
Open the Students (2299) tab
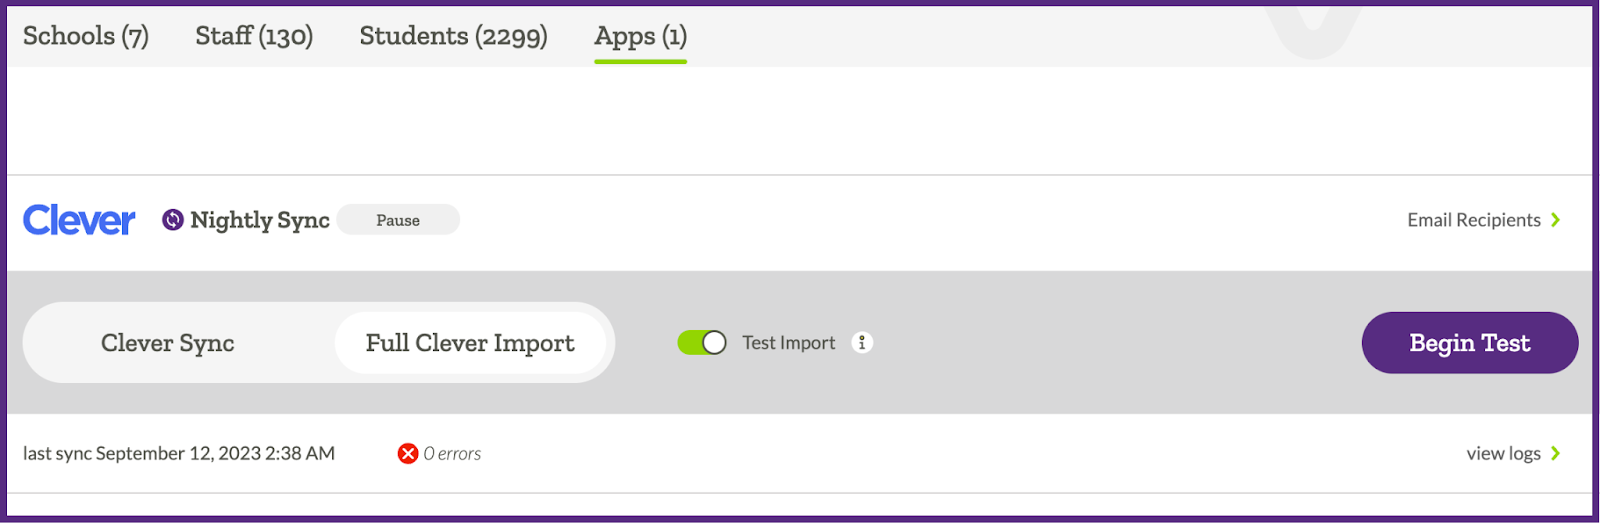point(453,36)
